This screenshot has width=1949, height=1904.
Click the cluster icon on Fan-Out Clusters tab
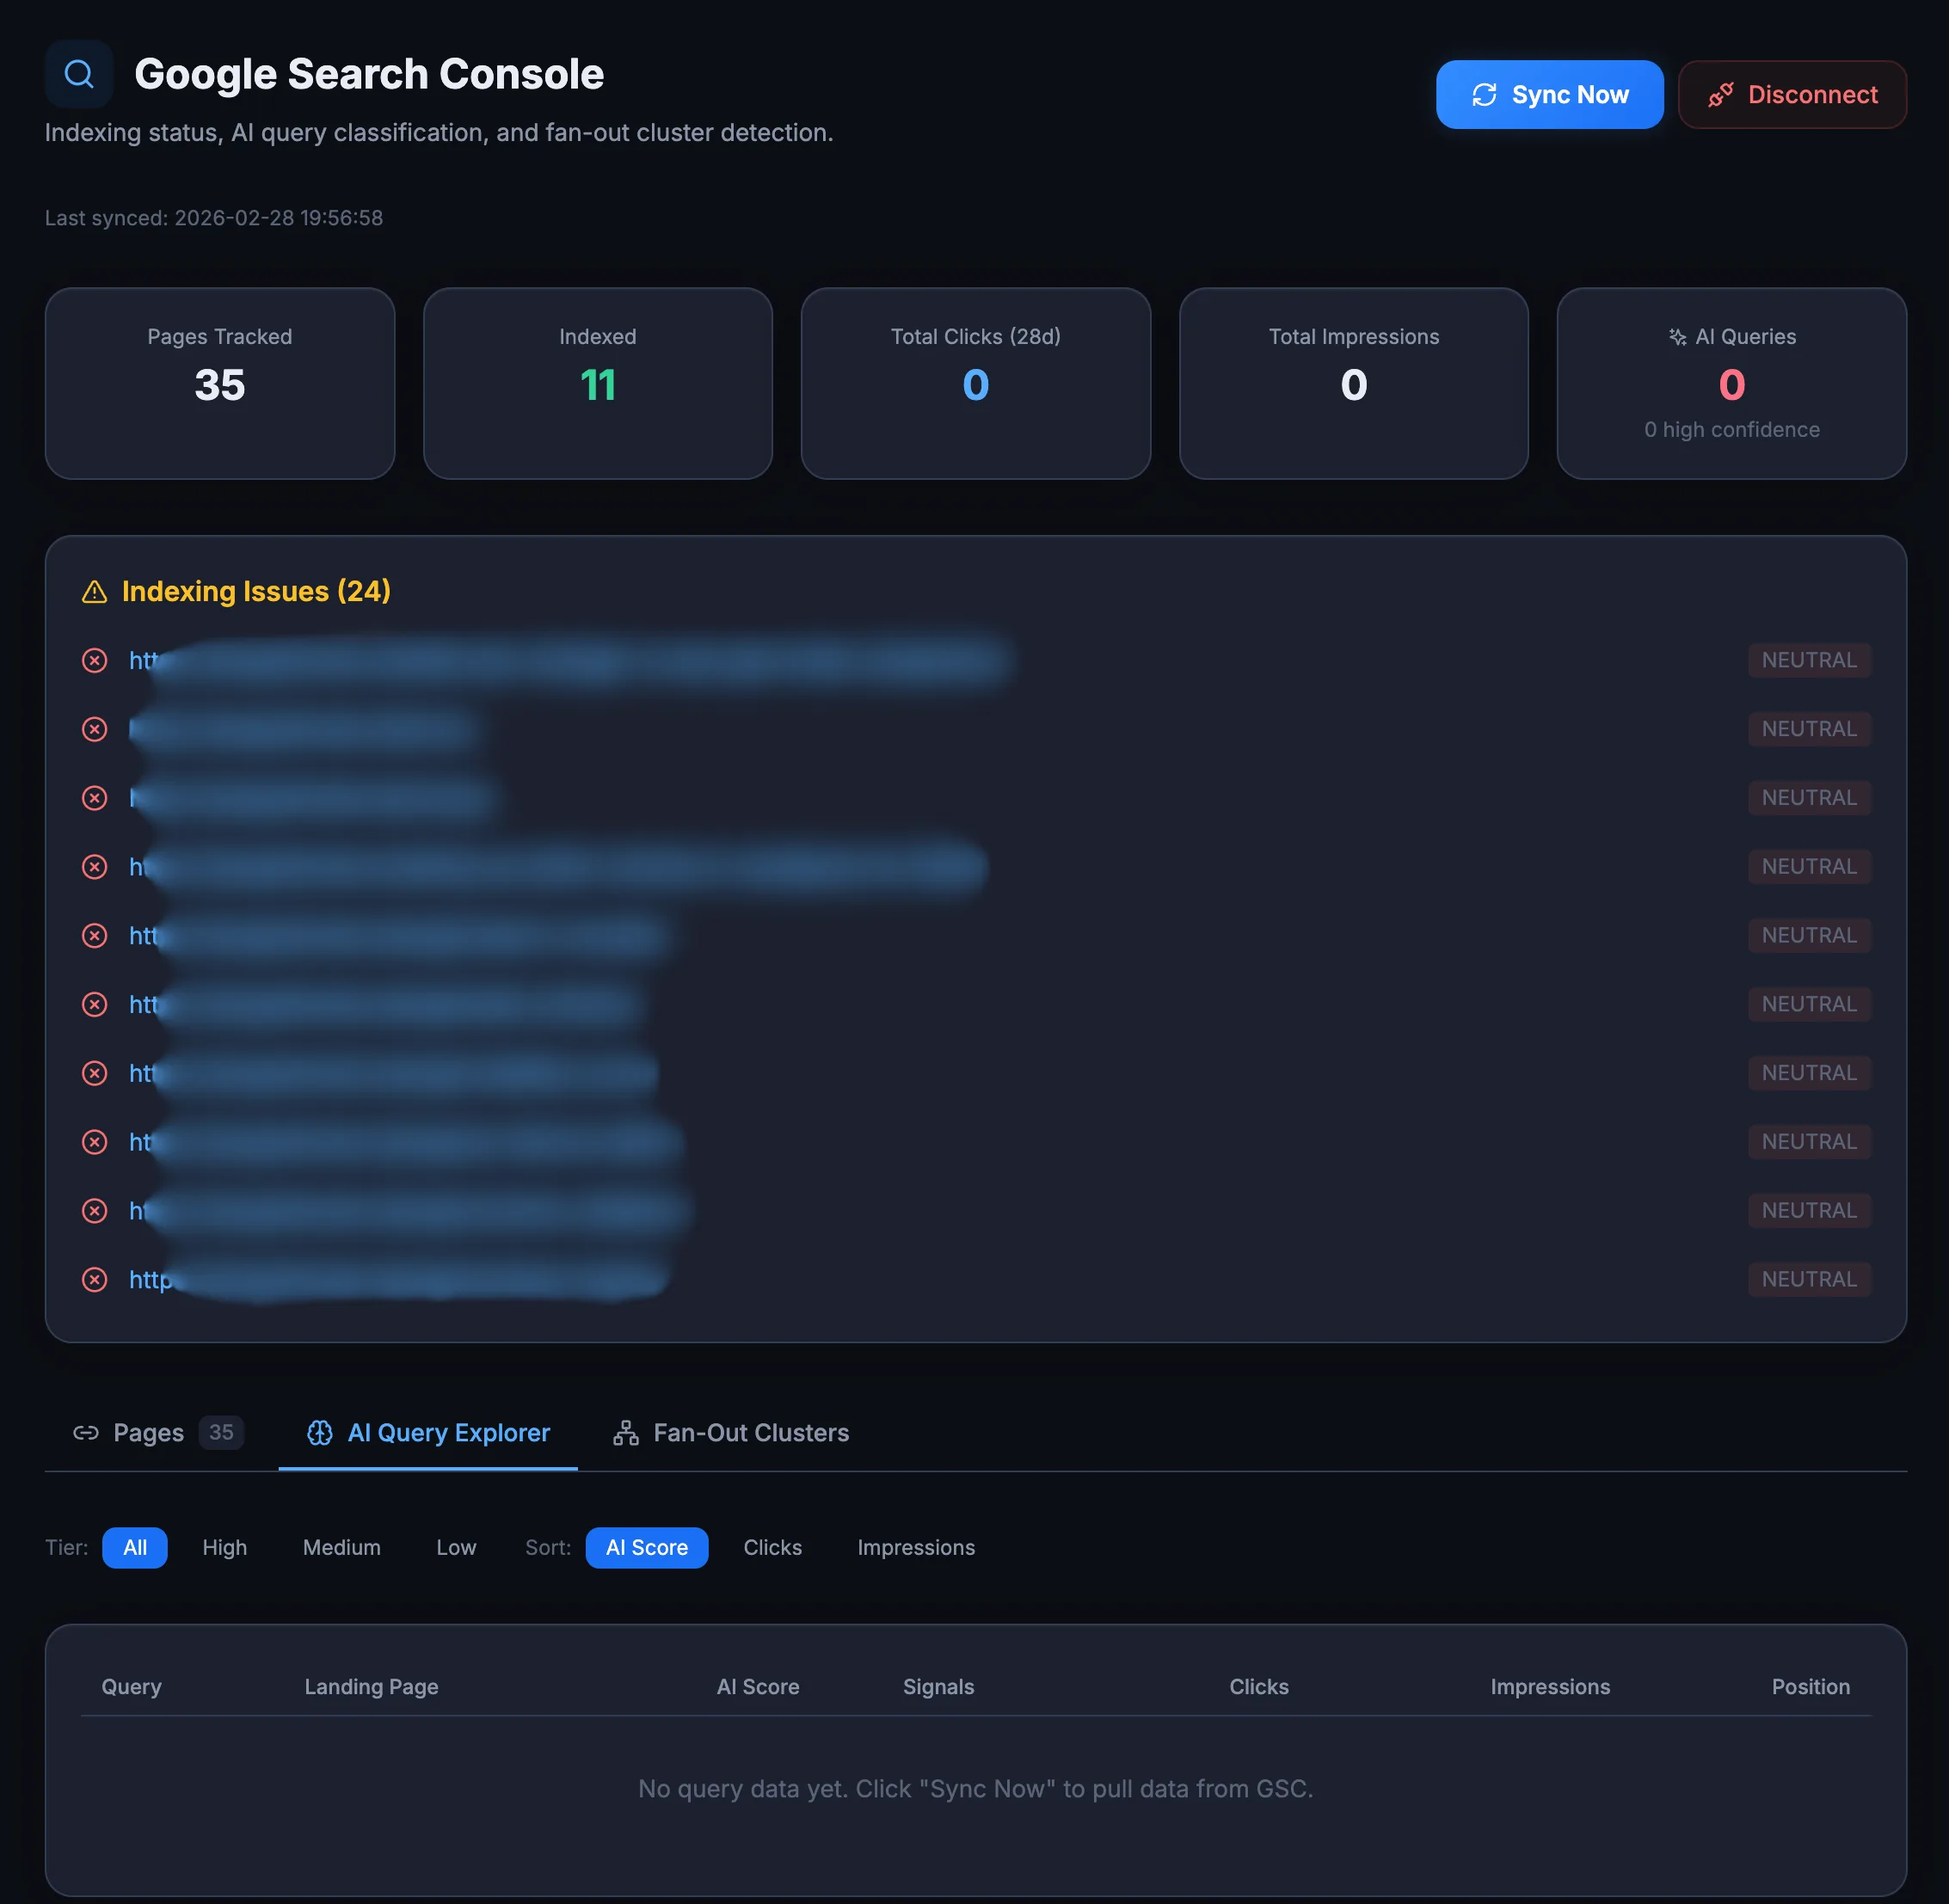pyautogui.click(x=625, y=1433)
